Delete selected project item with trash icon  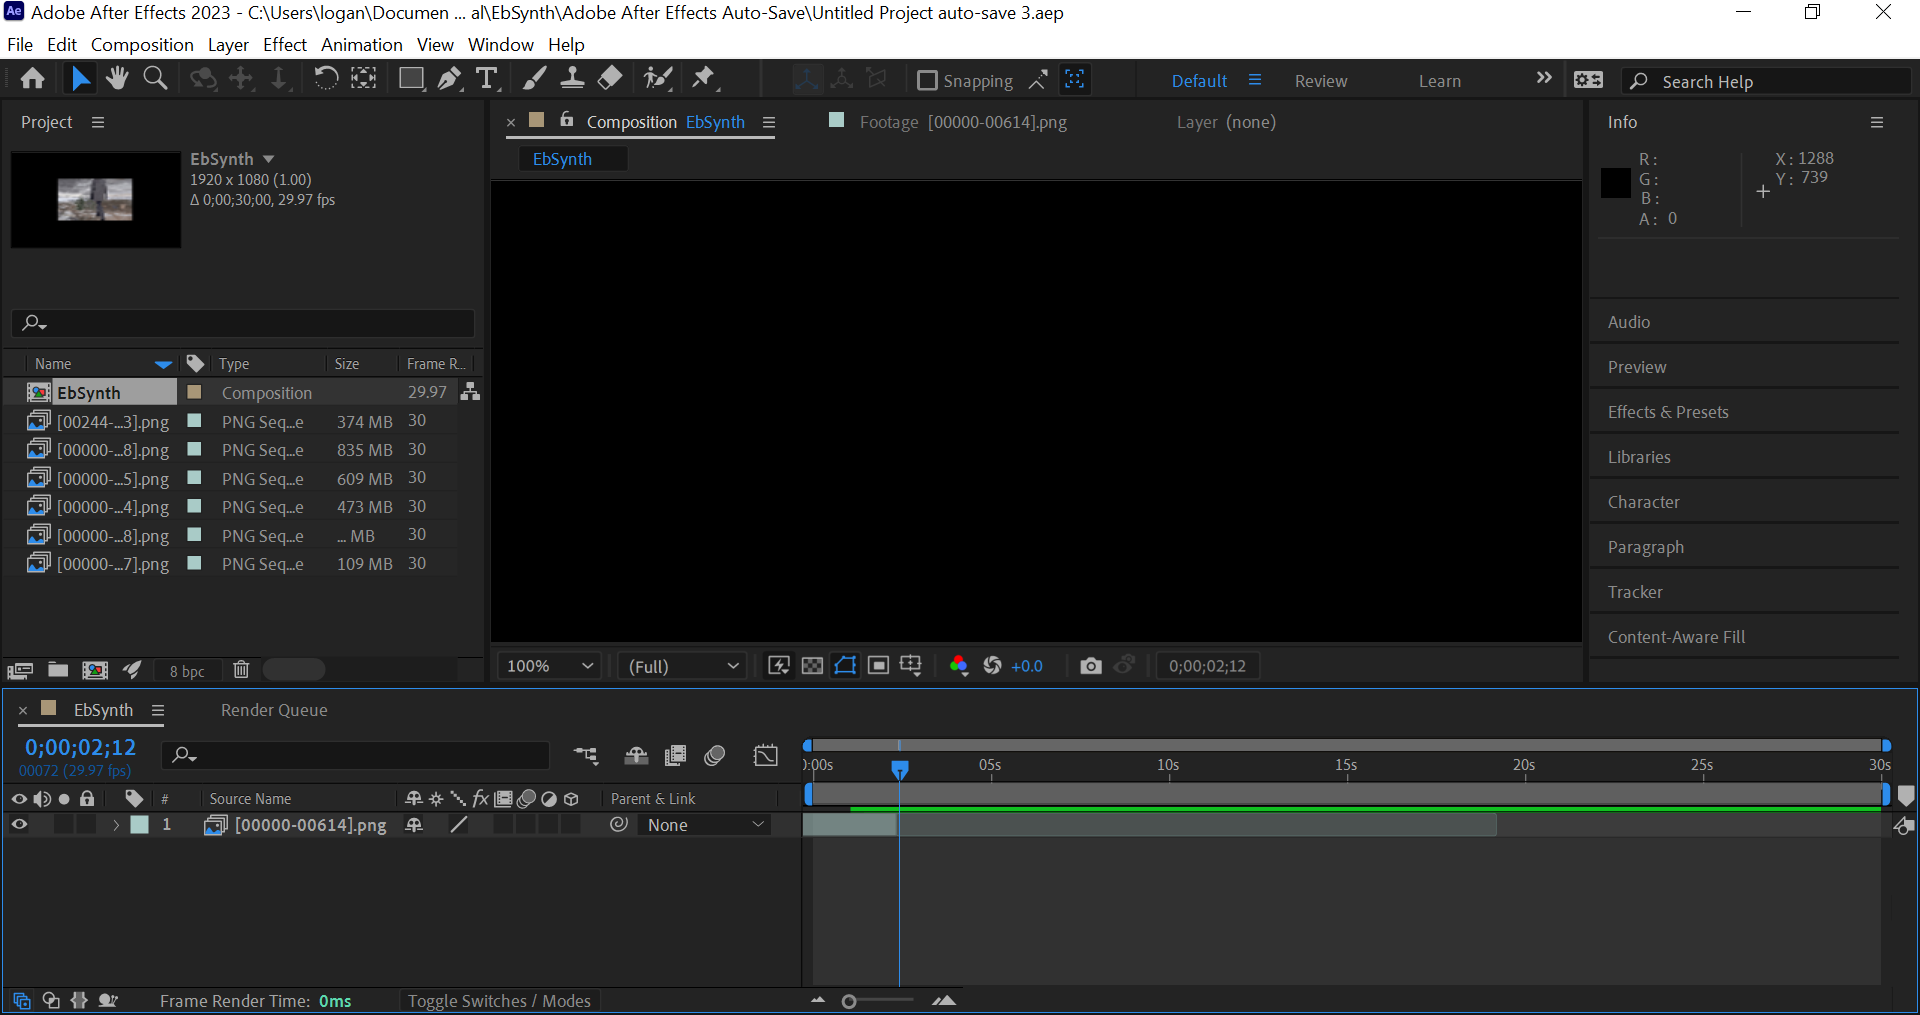click(241, 670)
